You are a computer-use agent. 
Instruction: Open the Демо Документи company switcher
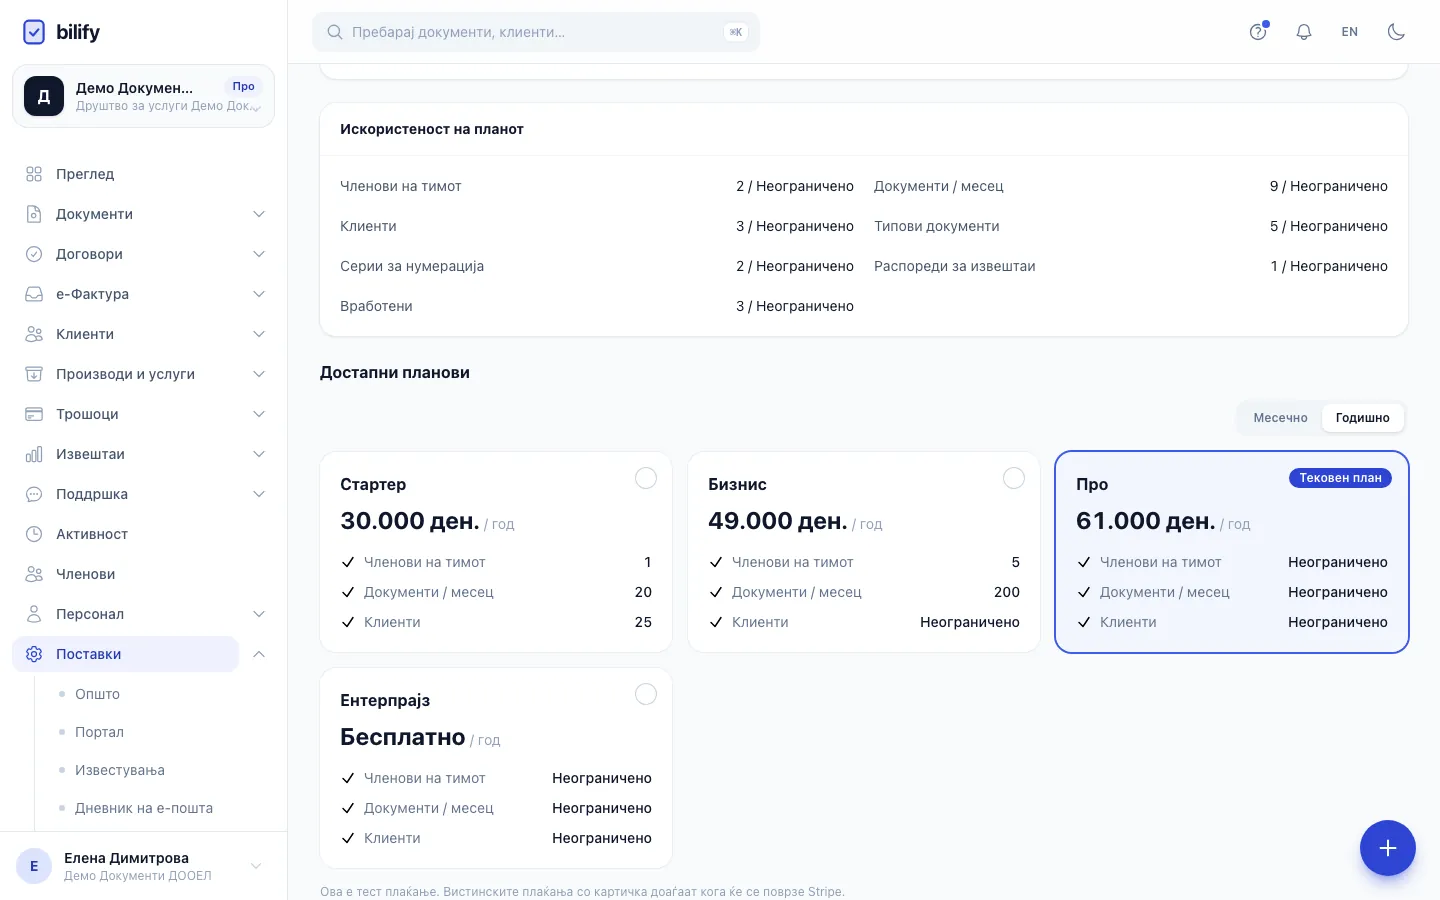click(143, 96)
